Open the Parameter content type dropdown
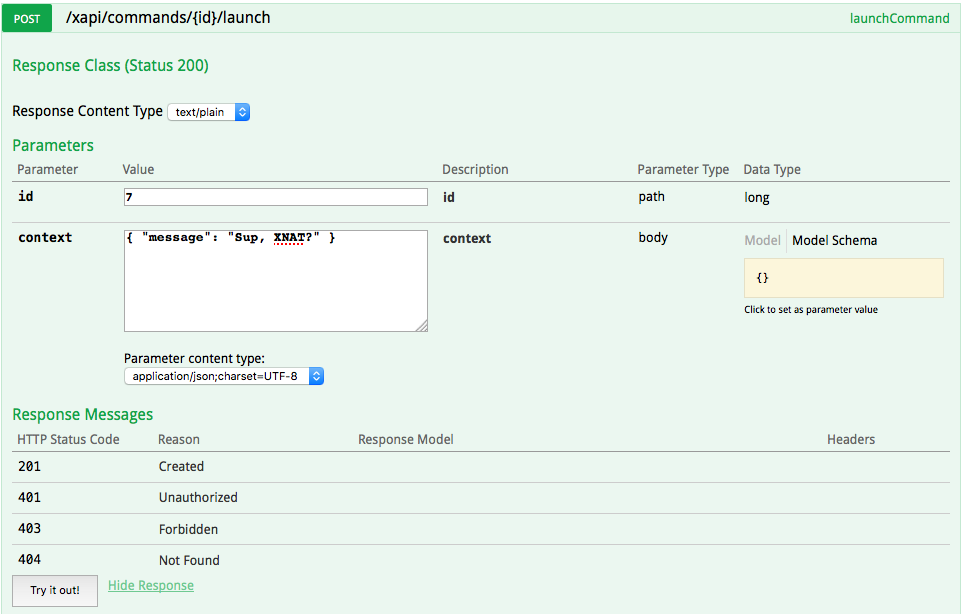970x614 pixels. click(224, 377)
